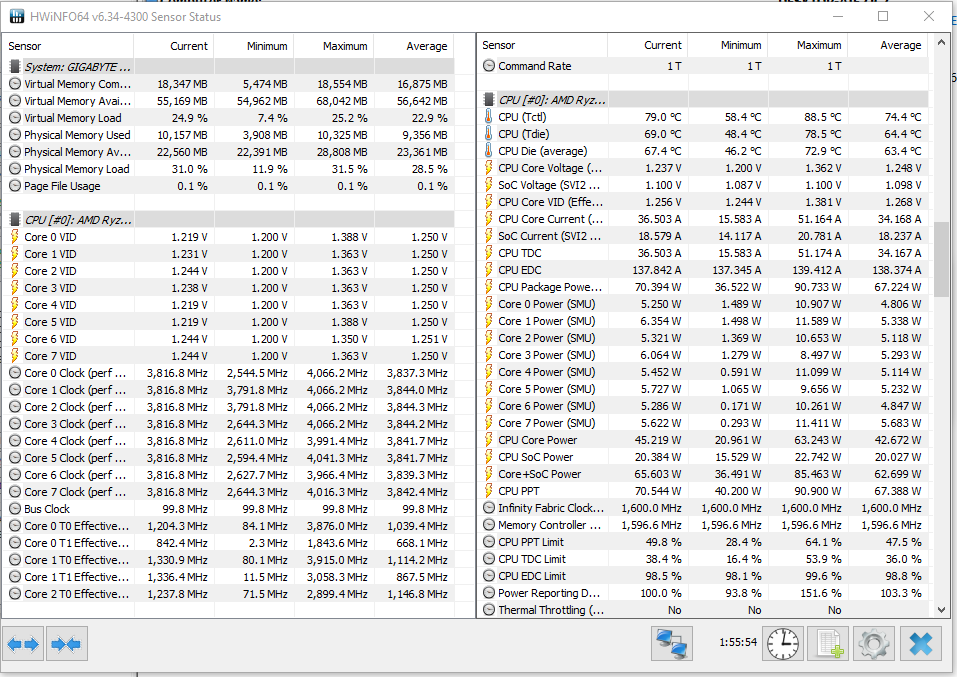Screen dimensions: 957x677
Task: Click the expand layout arrows button
Action: 23,644
